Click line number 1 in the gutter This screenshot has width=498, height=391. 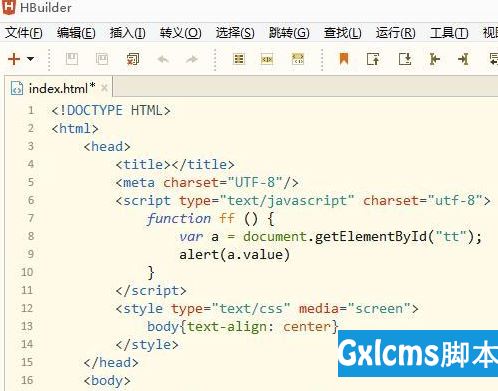pos(31,110)
